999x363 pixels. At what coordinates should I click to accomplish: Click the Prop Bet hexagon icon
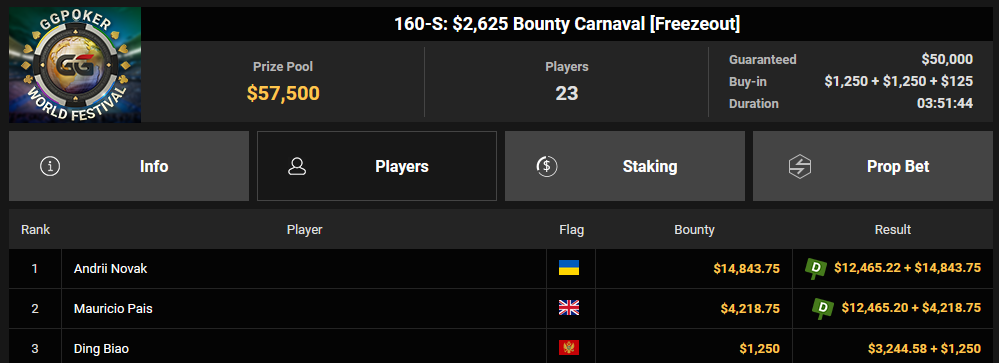click(798, 166)
